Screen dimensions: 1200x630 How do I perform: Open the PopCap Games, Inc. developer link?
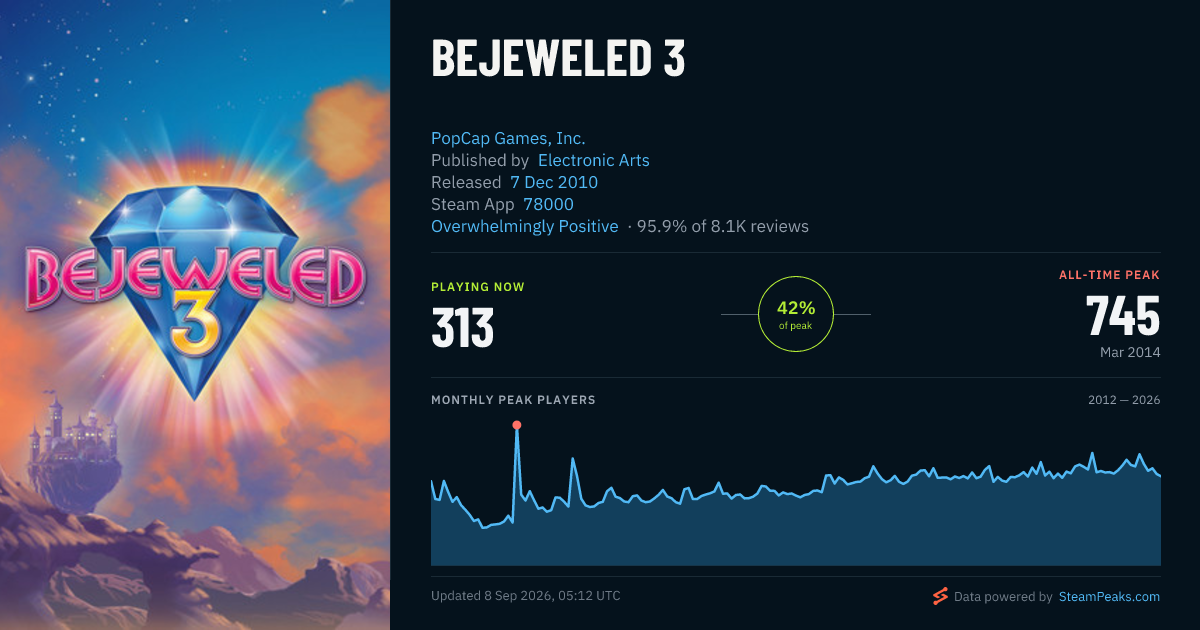pyautogui.click(x=508, y=139)
